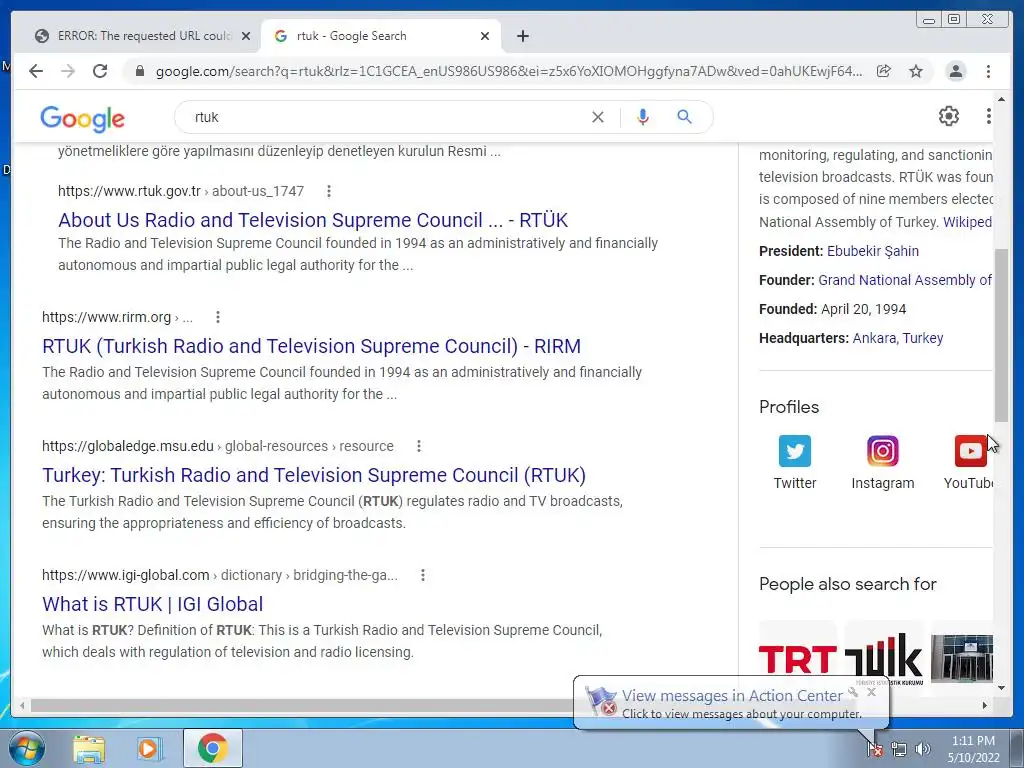Open the YouTube profile icon
The image size is (1024, 768).
pyautogui.click(x=970, y=451)
